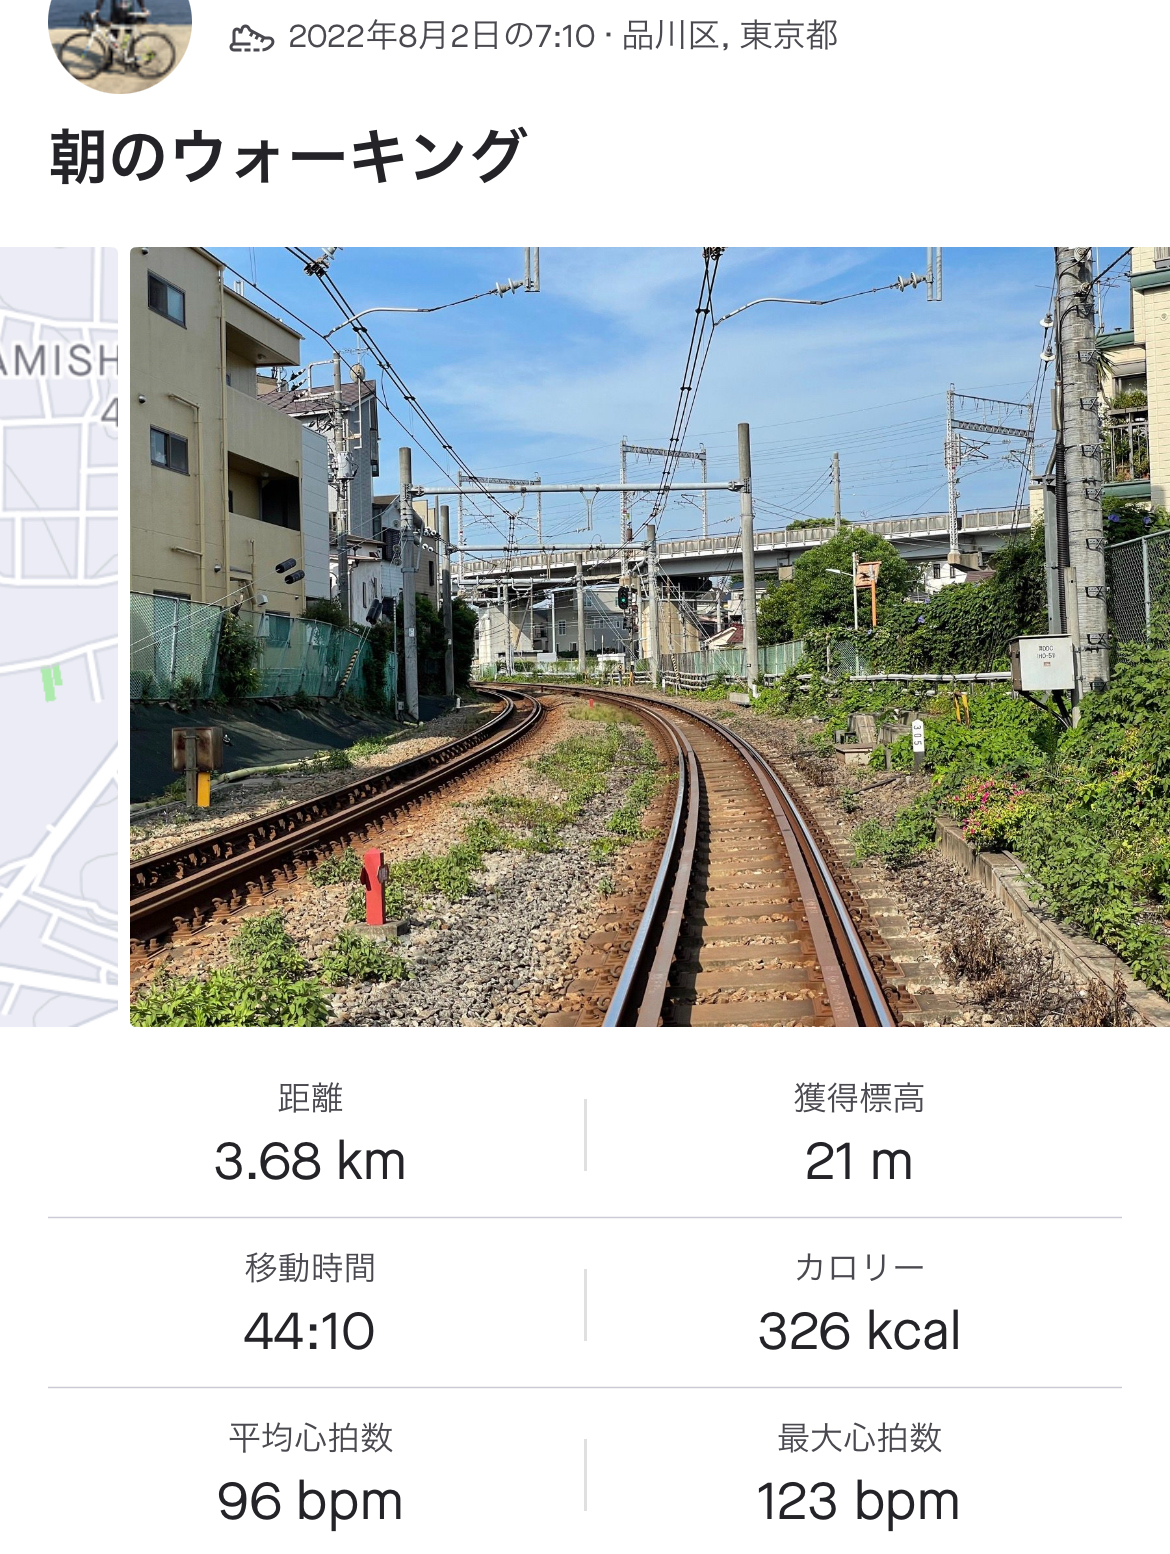Tap the 距離 label
The width and height of the screenshot is (1170, 1554).
click(x=310, y=1098)
